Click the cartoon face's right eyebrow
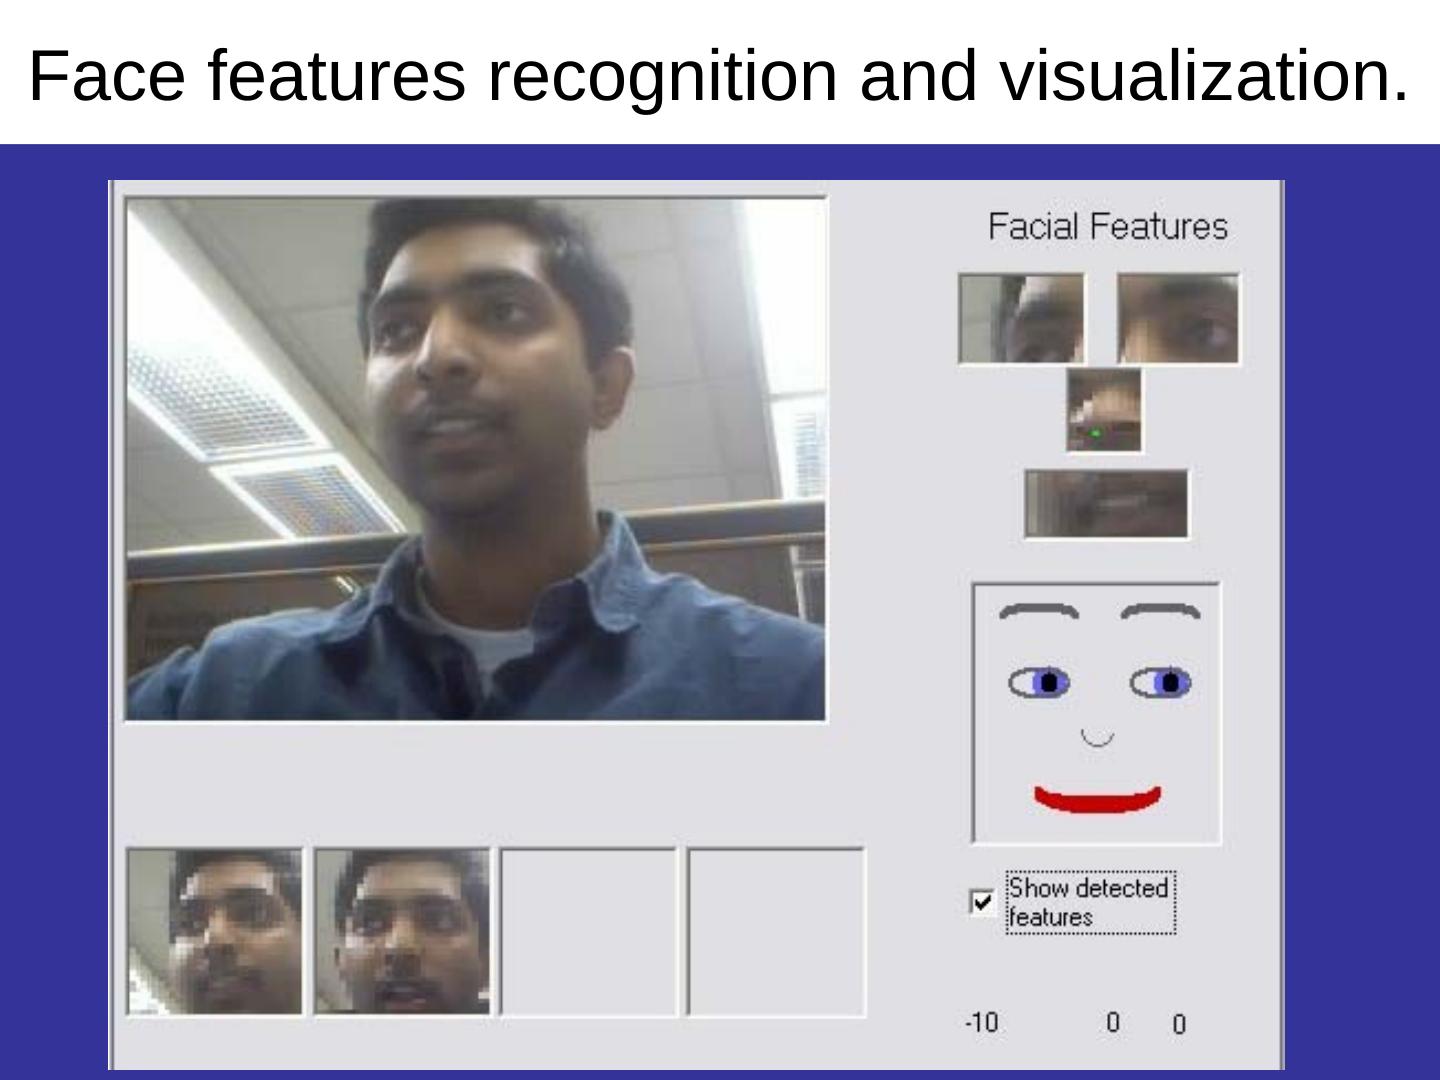Viewport: 1440px width, 1080px height. 1160,609
